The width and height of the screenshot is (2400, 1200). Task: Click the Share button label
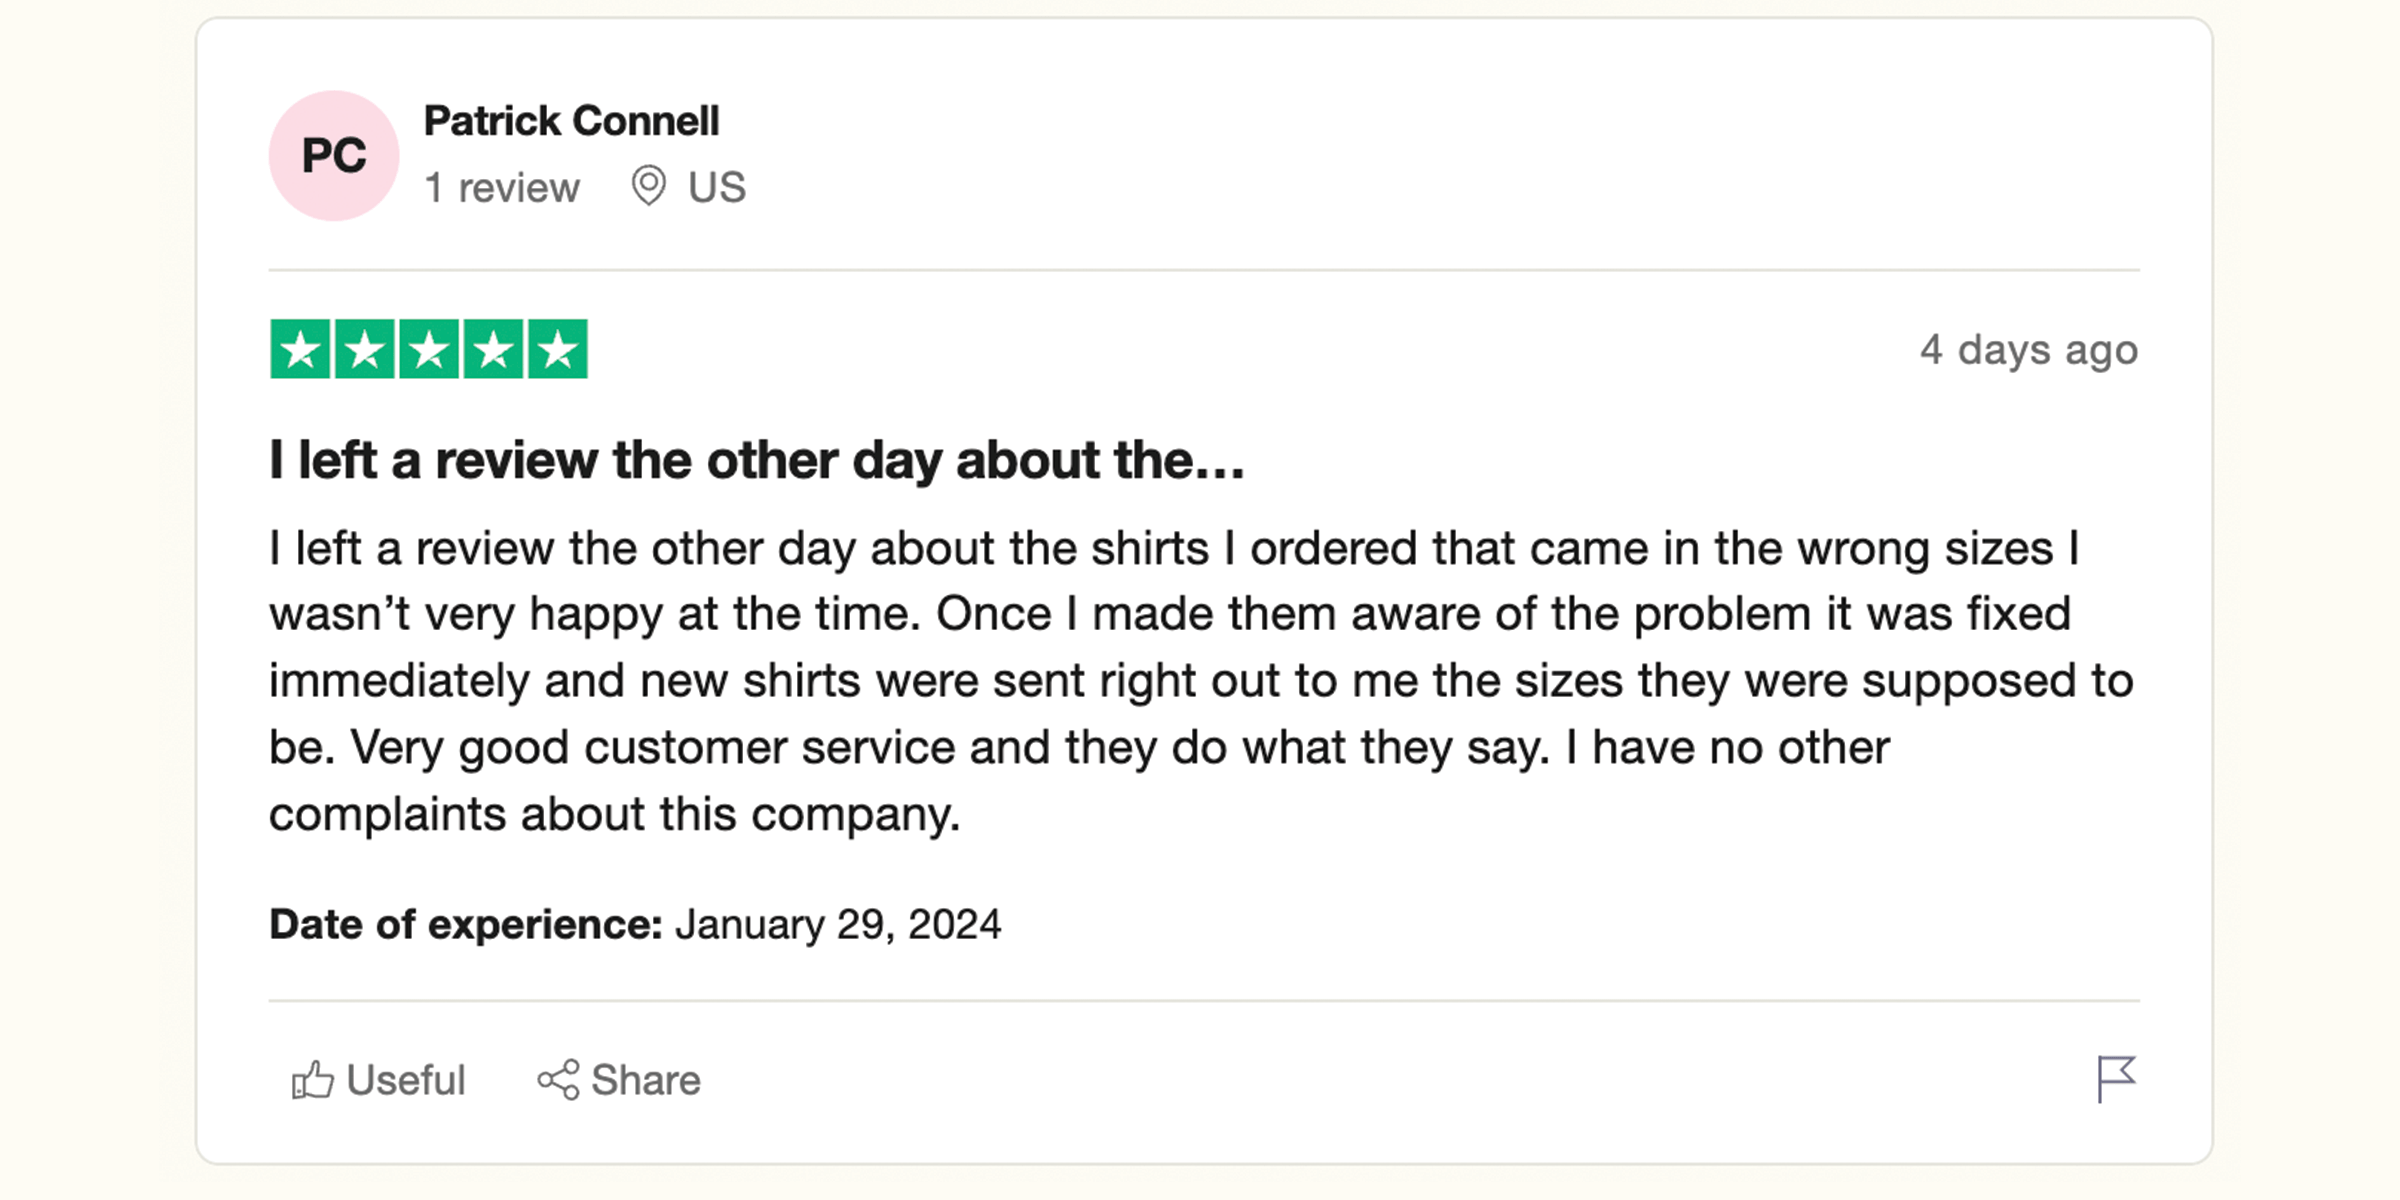coord(645,1080)
